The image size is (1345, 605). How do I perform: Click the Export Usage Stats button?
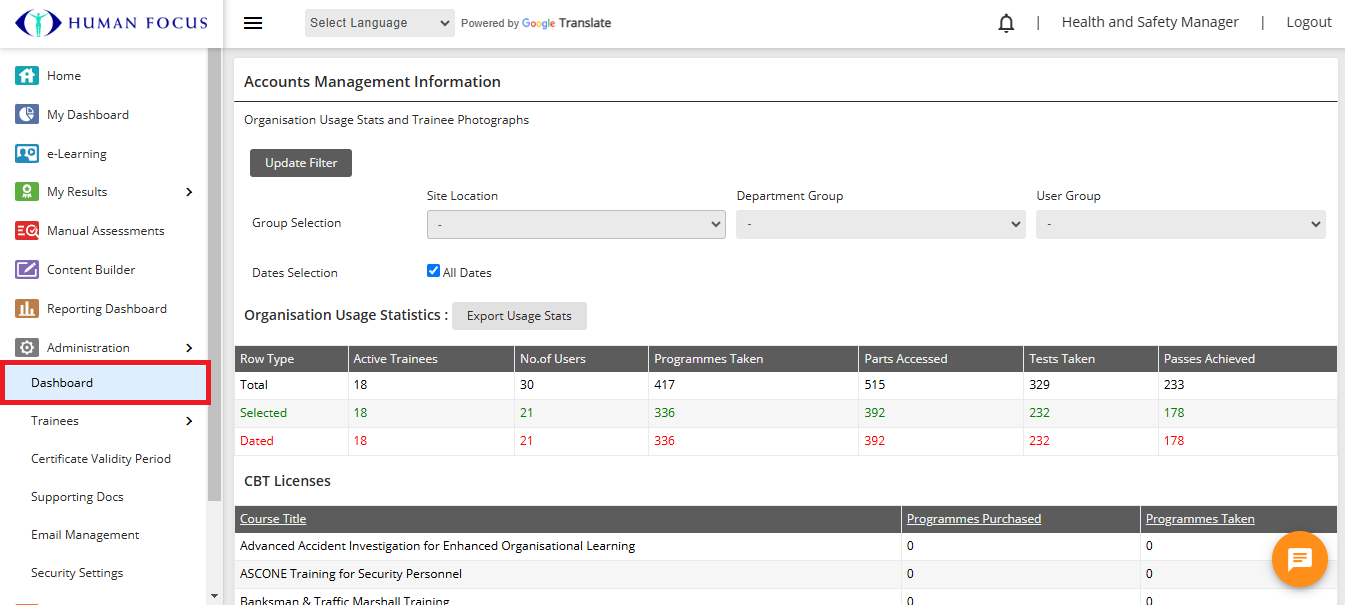(519, 316)
